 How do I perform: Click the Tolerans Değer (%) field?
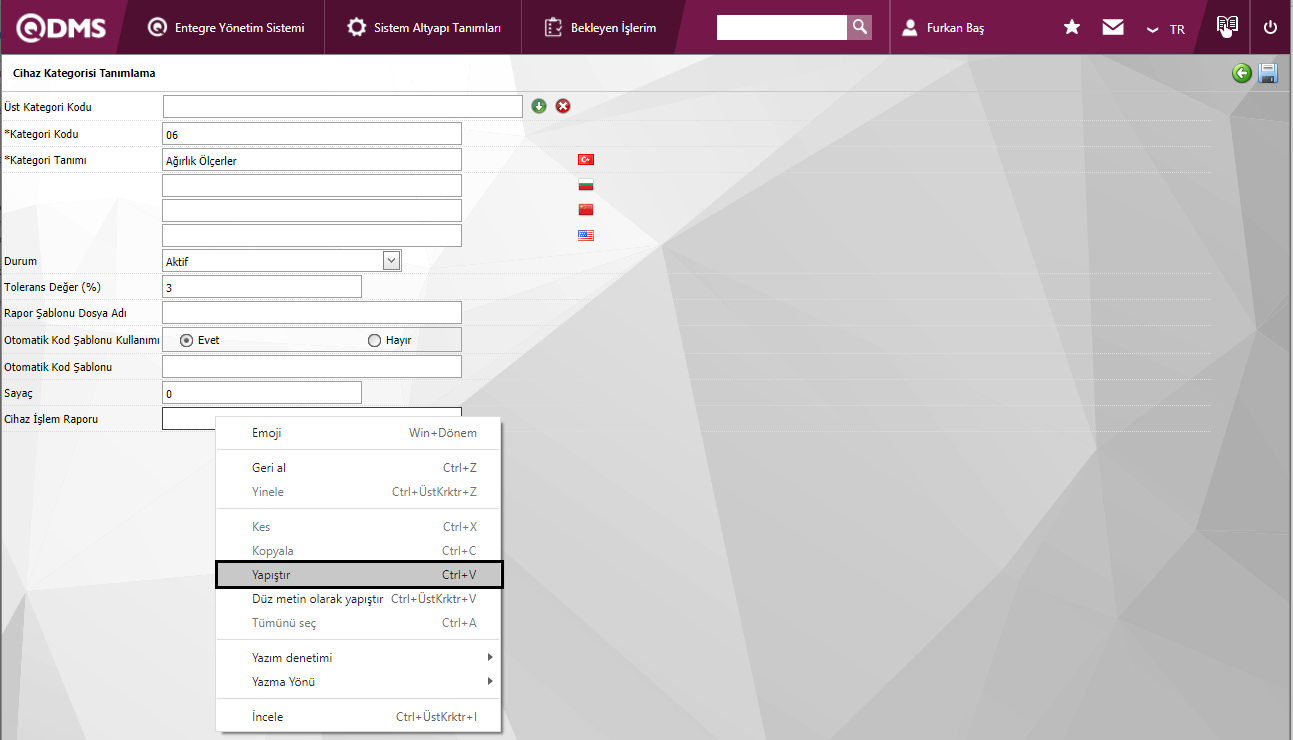[262, 287]
